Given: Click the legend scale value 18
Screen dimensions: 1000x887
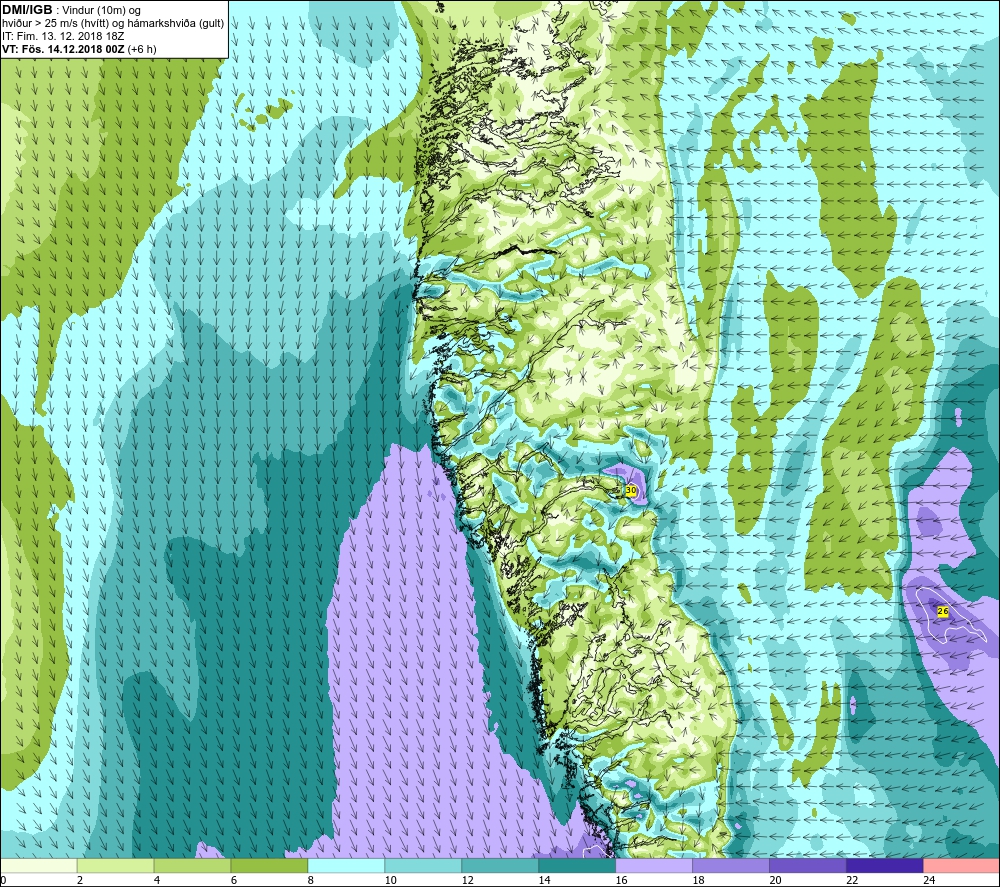Looking at the screenshot, I should (698, 880).
